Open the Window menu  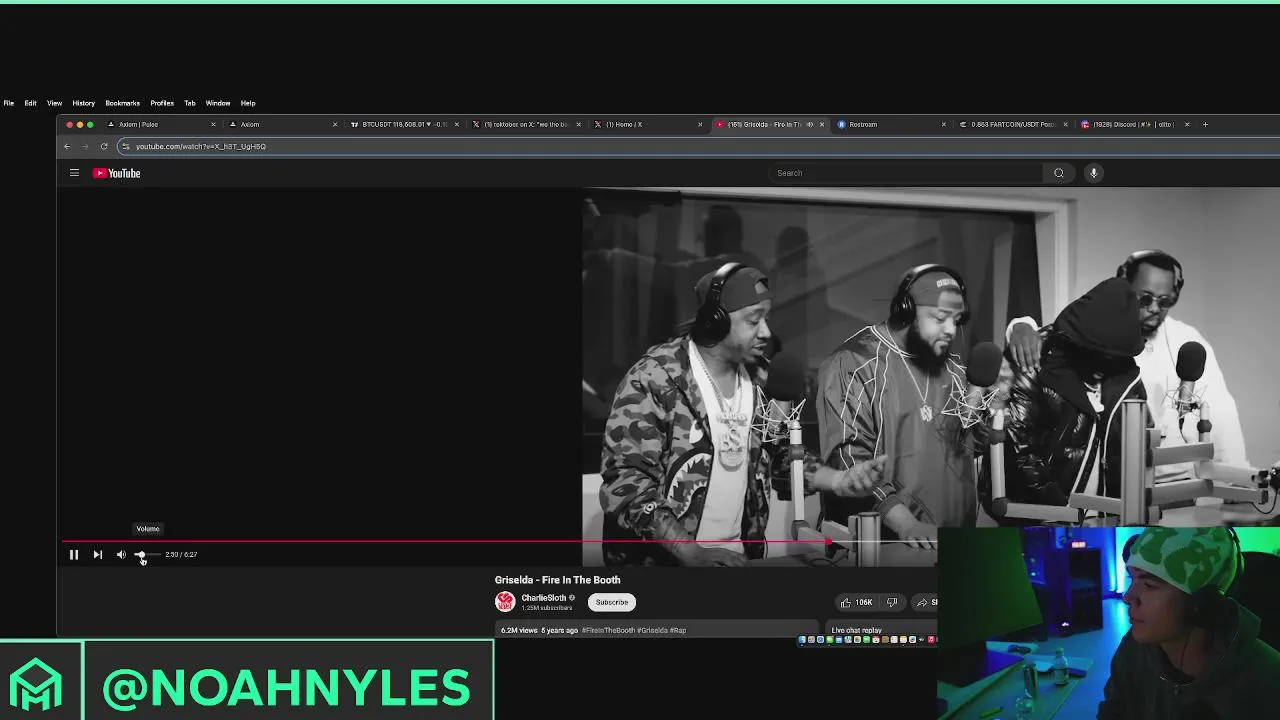tap(218, 103)
